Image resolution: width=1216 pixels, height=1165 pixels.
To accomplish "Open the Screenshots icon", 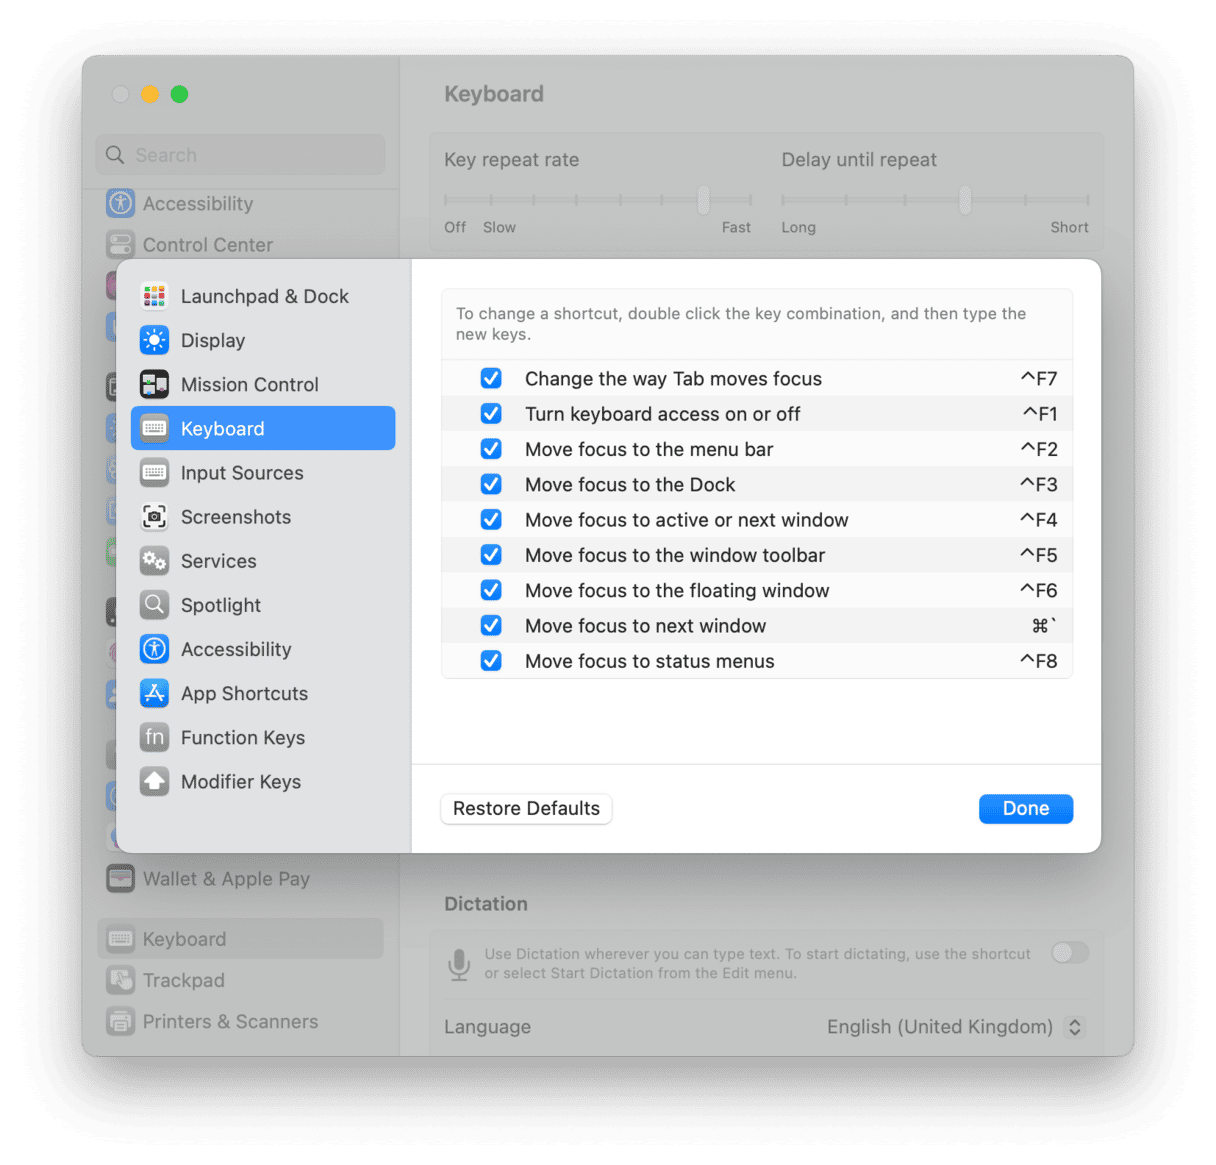I will [x=154, y=517].
